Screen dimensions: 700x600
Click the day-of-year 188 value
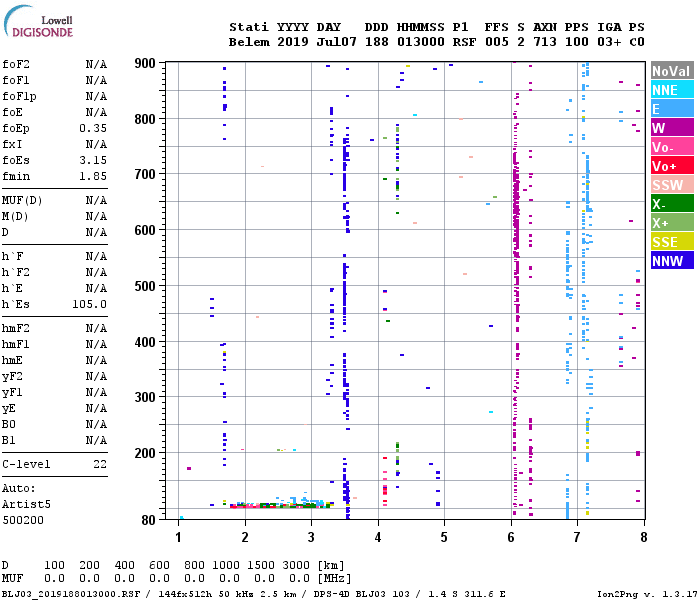tap(376, 42)
